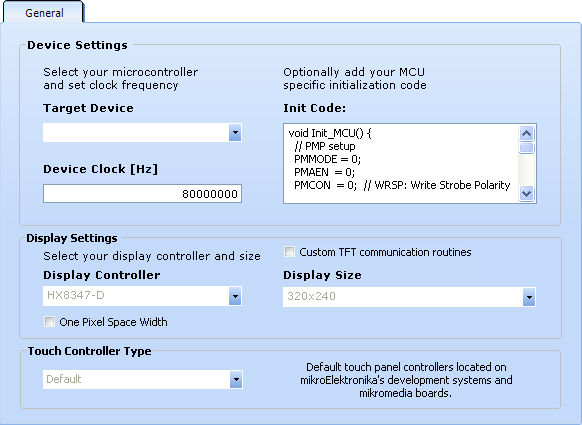Image resolution: width=582 pixels, height=425 pixels.
Task: Toggle One Pixel Space Width checkbox
Action: 49,321
